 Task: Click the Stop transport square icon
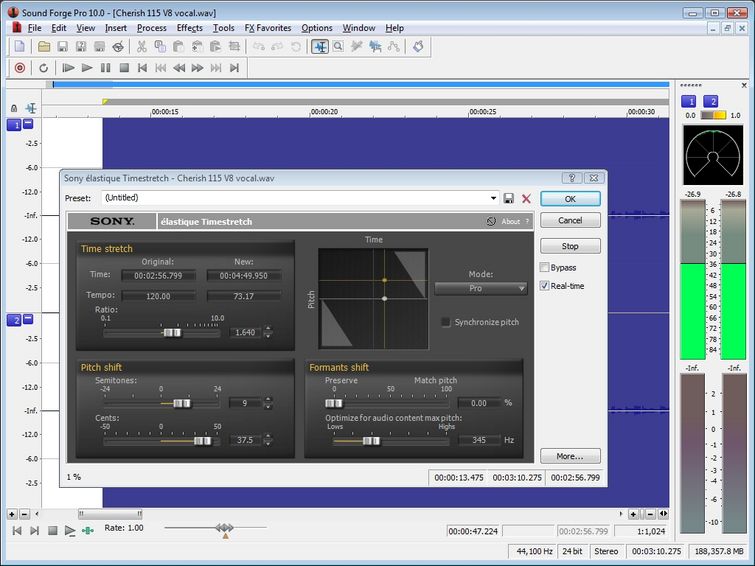click(124, 68)
